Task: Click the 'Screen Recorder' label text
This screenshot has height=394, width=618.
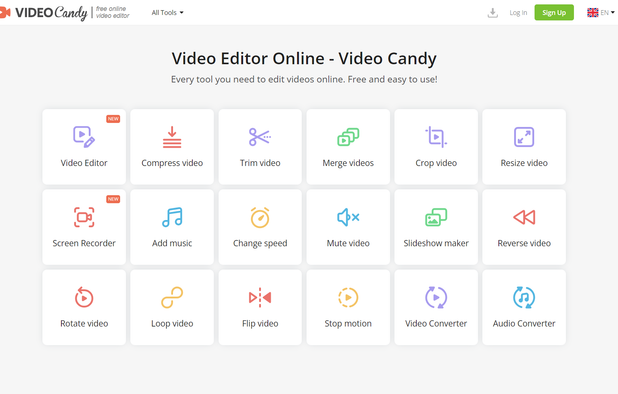Action: pos(84,243)
